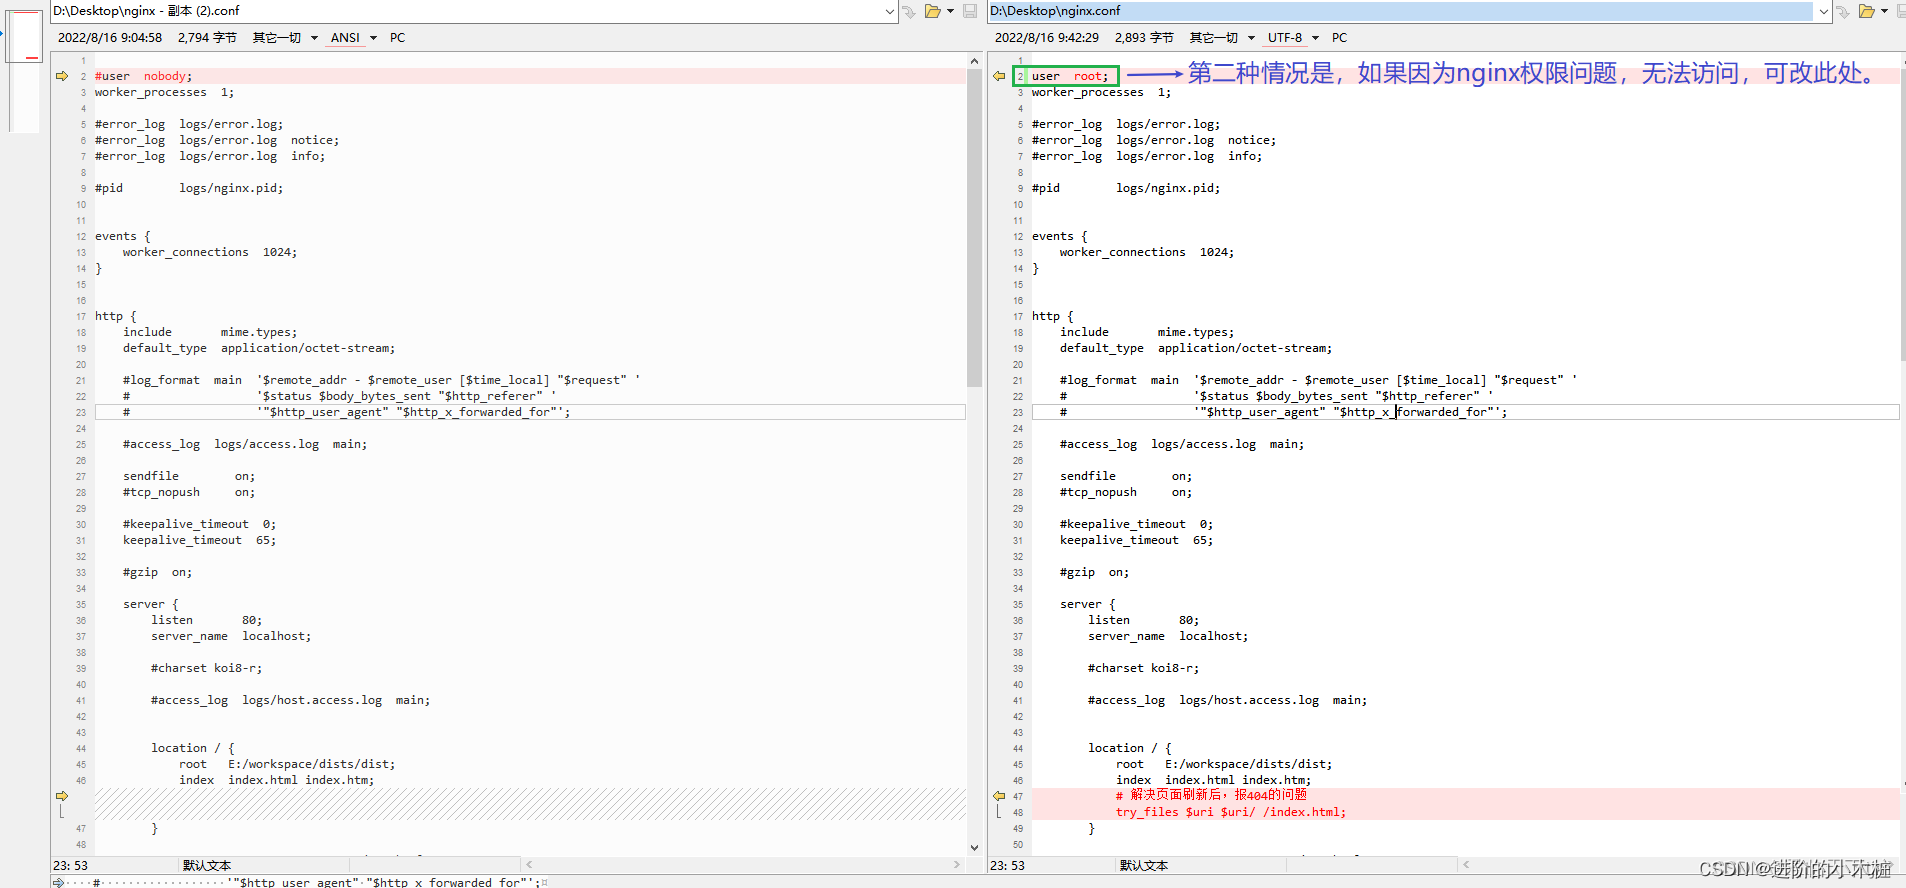The image size is (1906, 888).
Task: Click '#pid logs/nginx.pid;' in right pane
Action: (x=1126, y=188)
